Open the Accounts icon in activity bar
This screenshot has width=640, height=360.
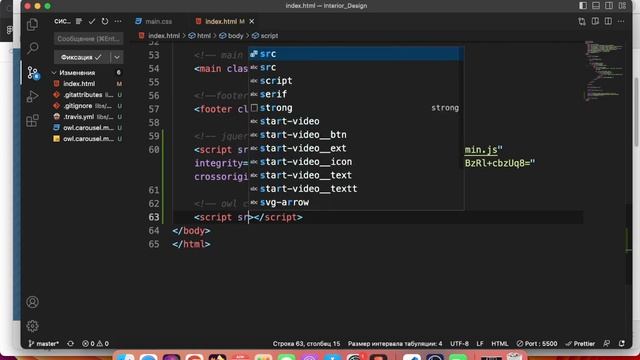point(32,302)
